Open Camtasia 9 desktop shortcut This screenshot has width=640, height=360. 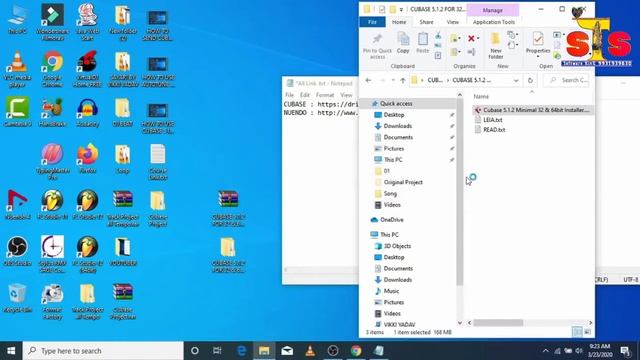coord(17,112)
